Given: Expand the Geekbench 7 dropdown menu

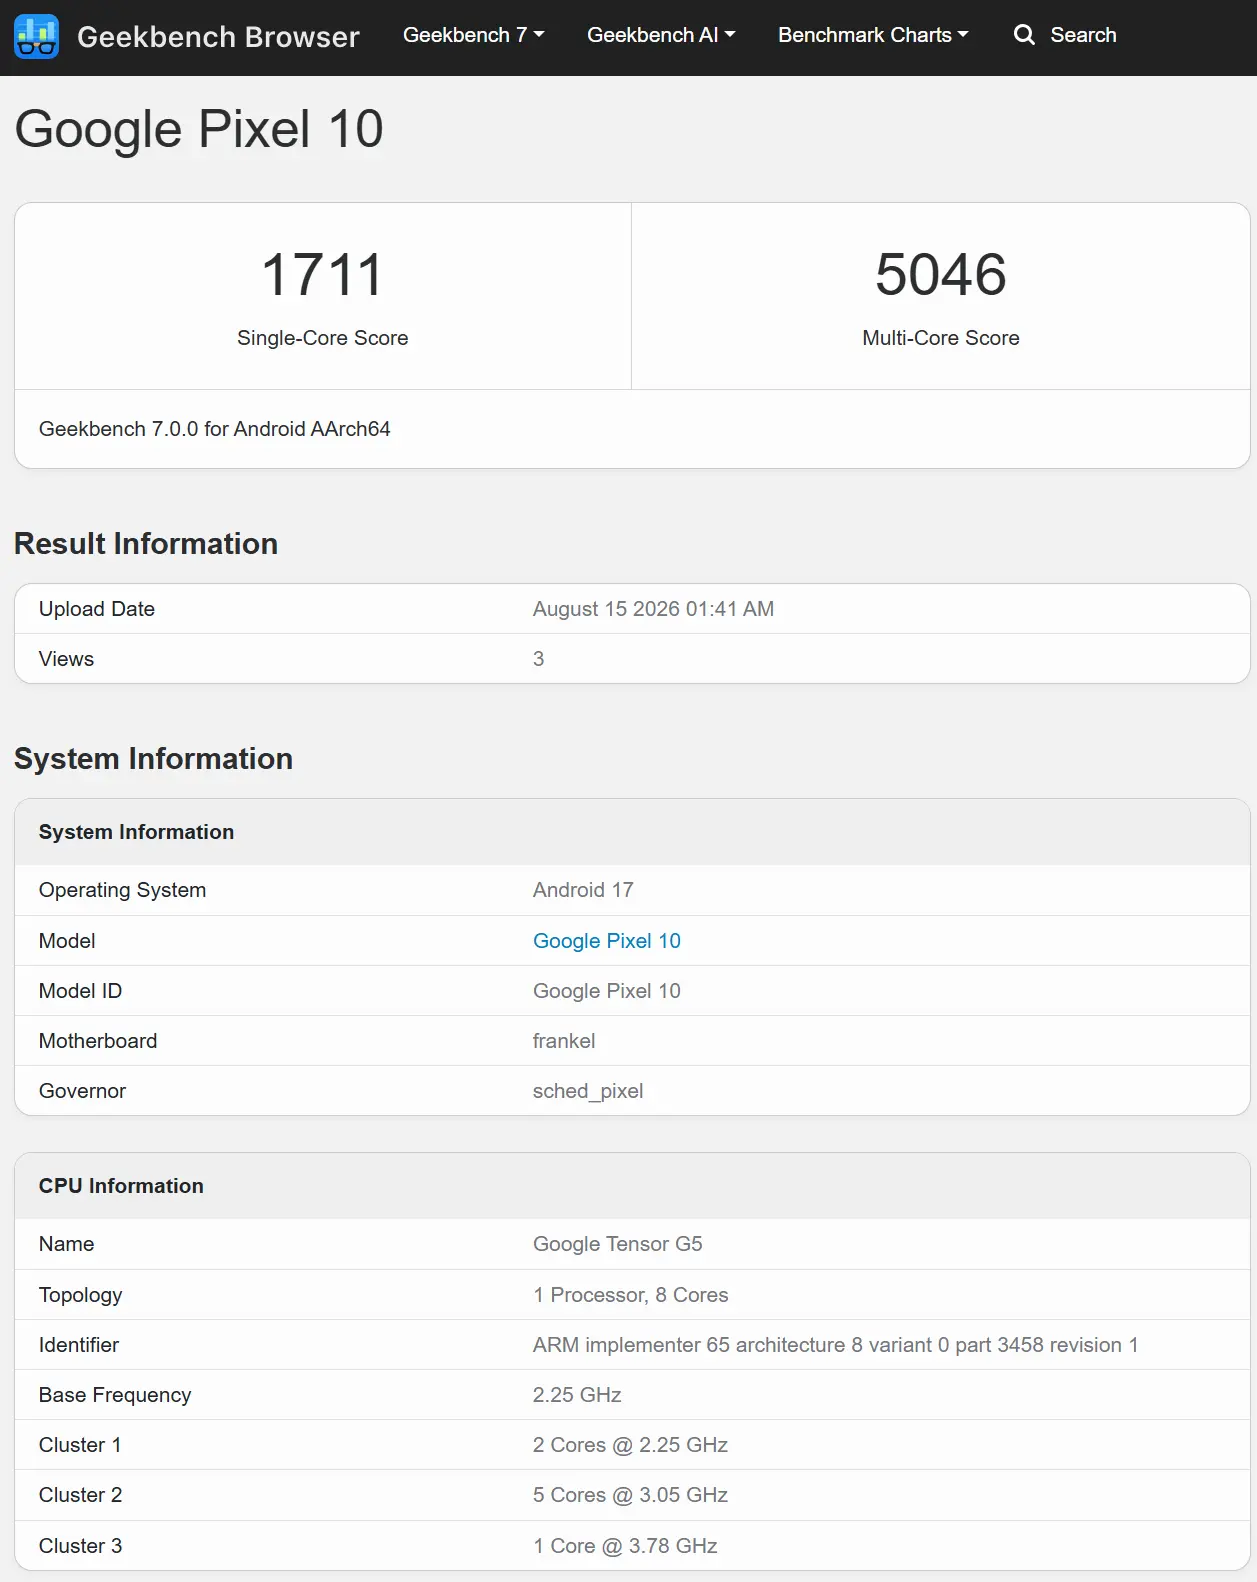Looking at the screenshot, I should [474, 35].
